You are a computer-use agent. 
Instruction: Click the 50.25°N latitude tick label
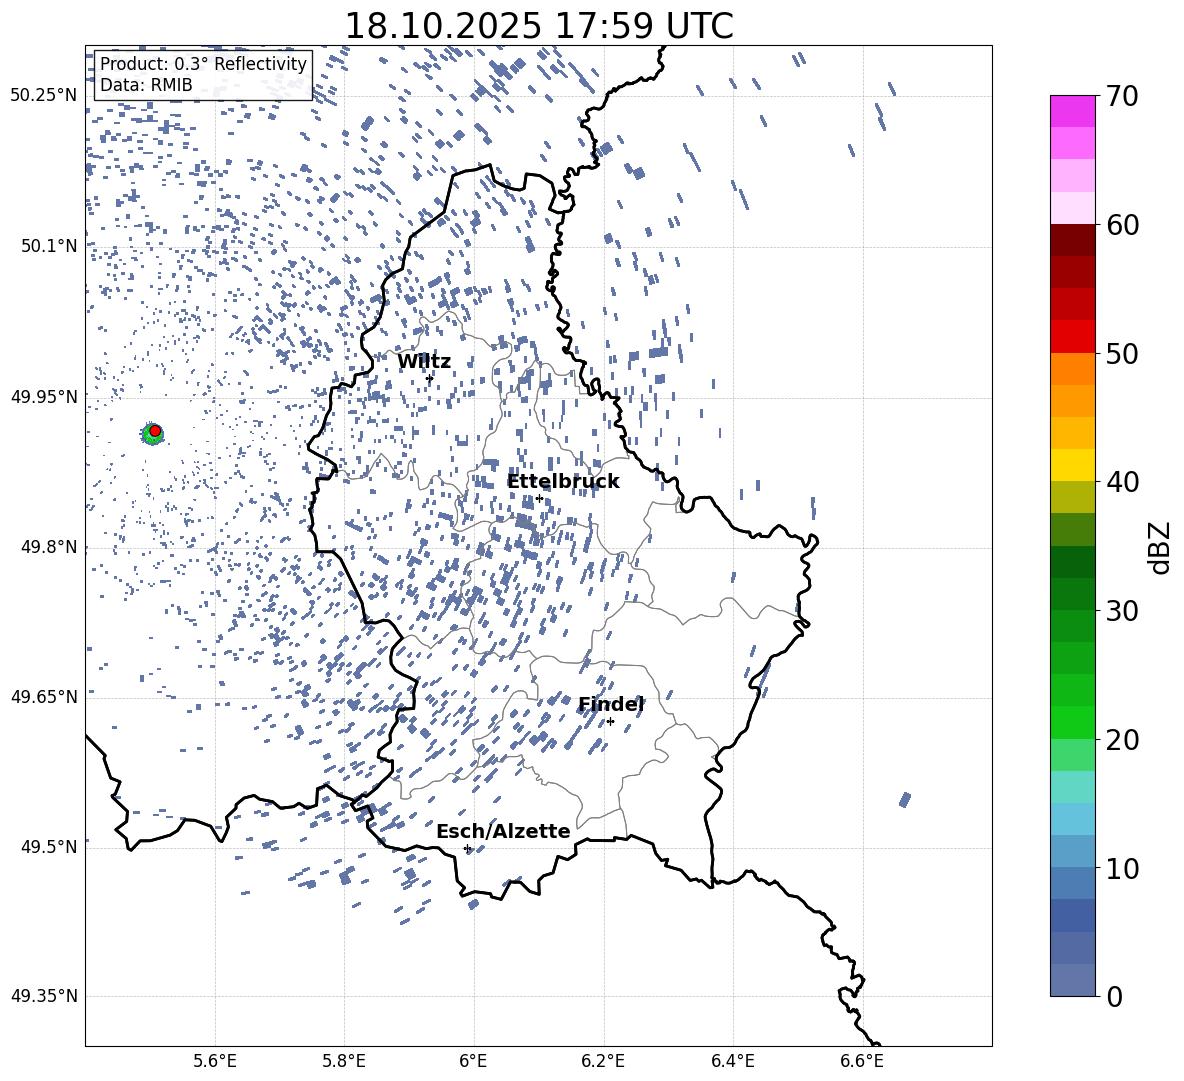tap(43, 95)
